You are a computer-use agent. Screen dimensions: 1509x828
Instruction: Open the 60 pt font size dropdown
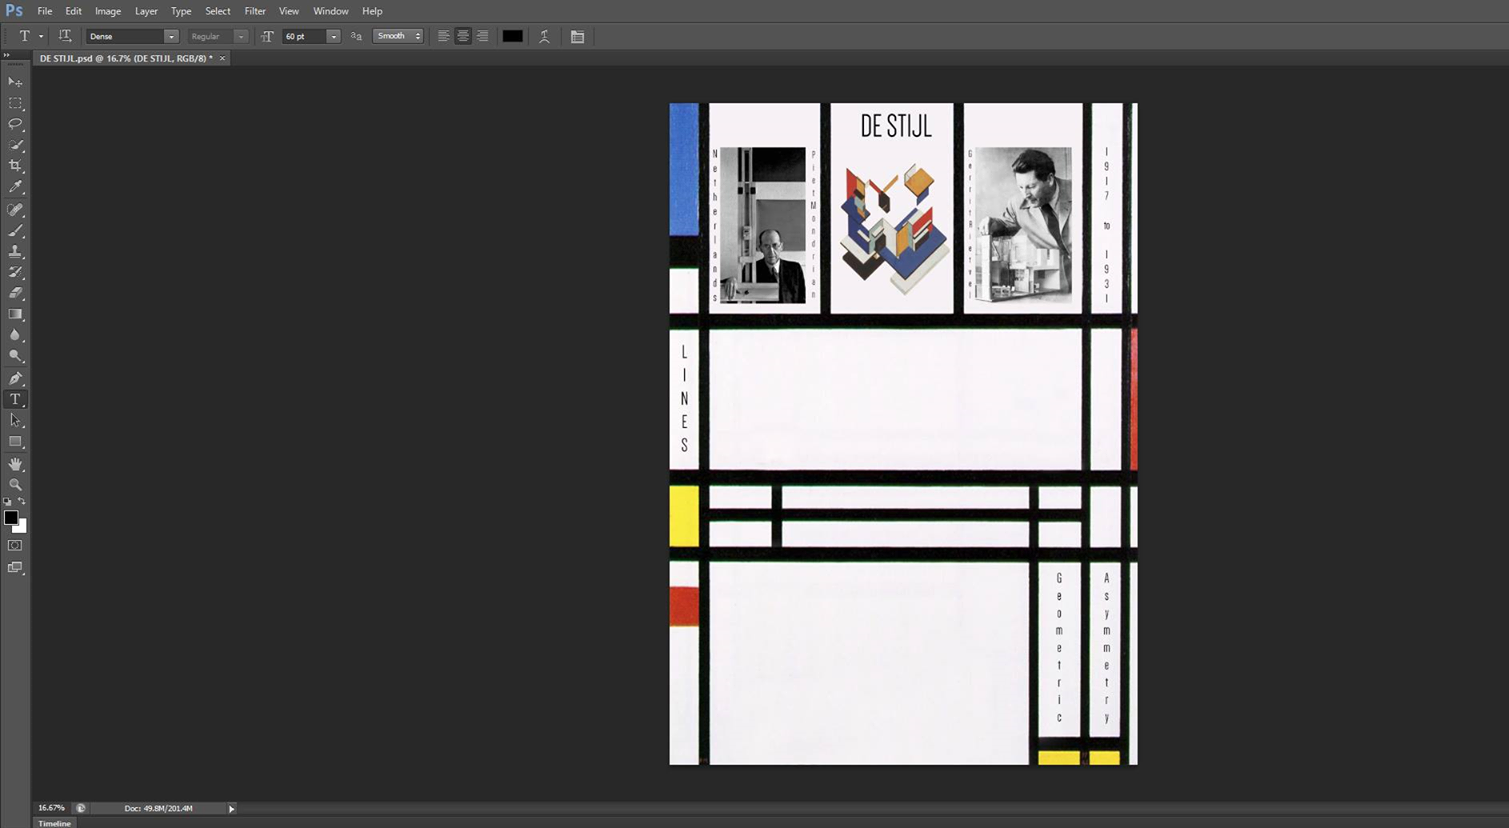click(333, 36)
